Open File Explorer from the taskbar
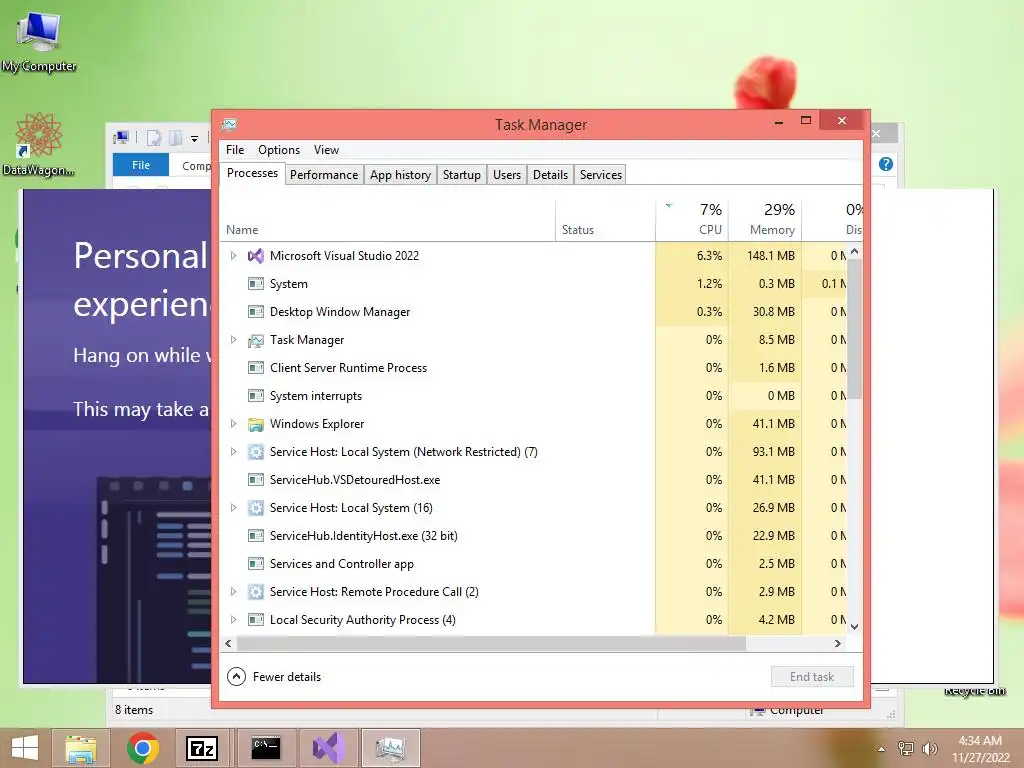The image size is (1024, 768). click(x=80, y=748)
